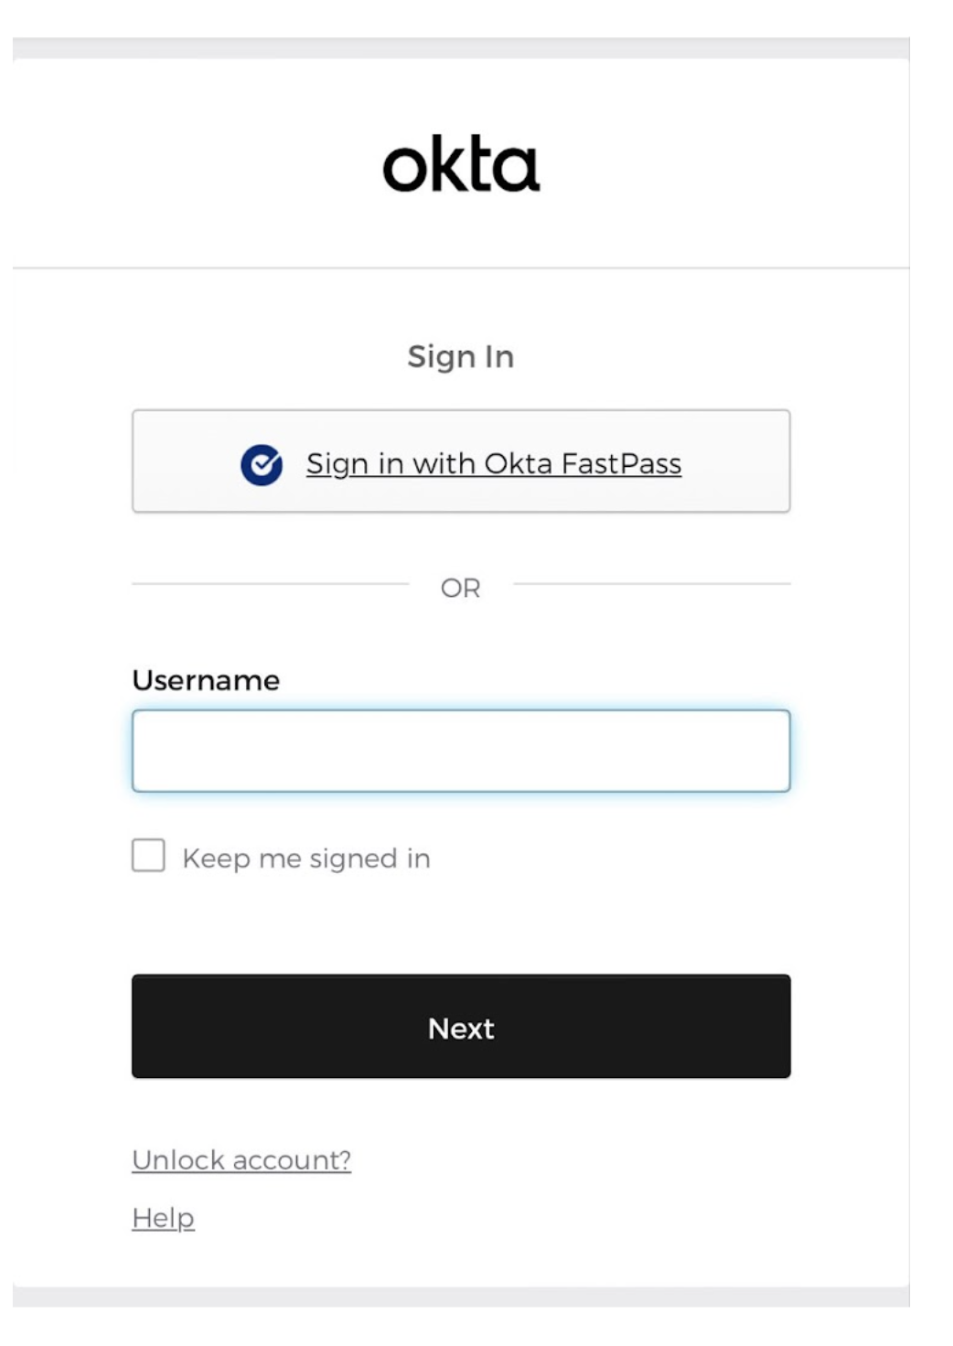This screenshot has width=953, height=1346.
Task: Open the 'Unlock account?' link
Action: click(241, 1160)
